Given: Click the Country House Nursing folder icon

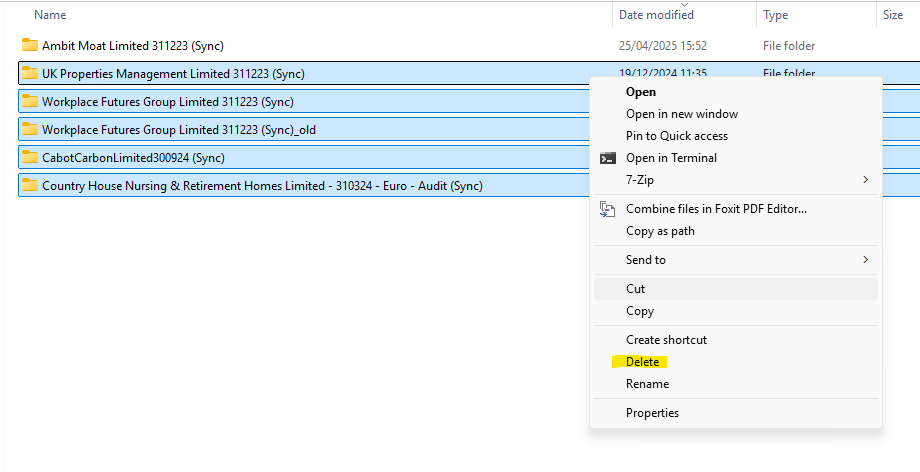Looking at the screenshot, I should click(30, 185).
